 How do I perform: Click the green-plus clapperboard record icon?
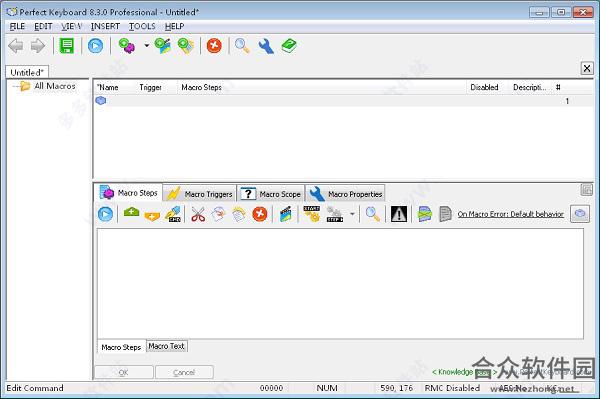tap(163, 46)
